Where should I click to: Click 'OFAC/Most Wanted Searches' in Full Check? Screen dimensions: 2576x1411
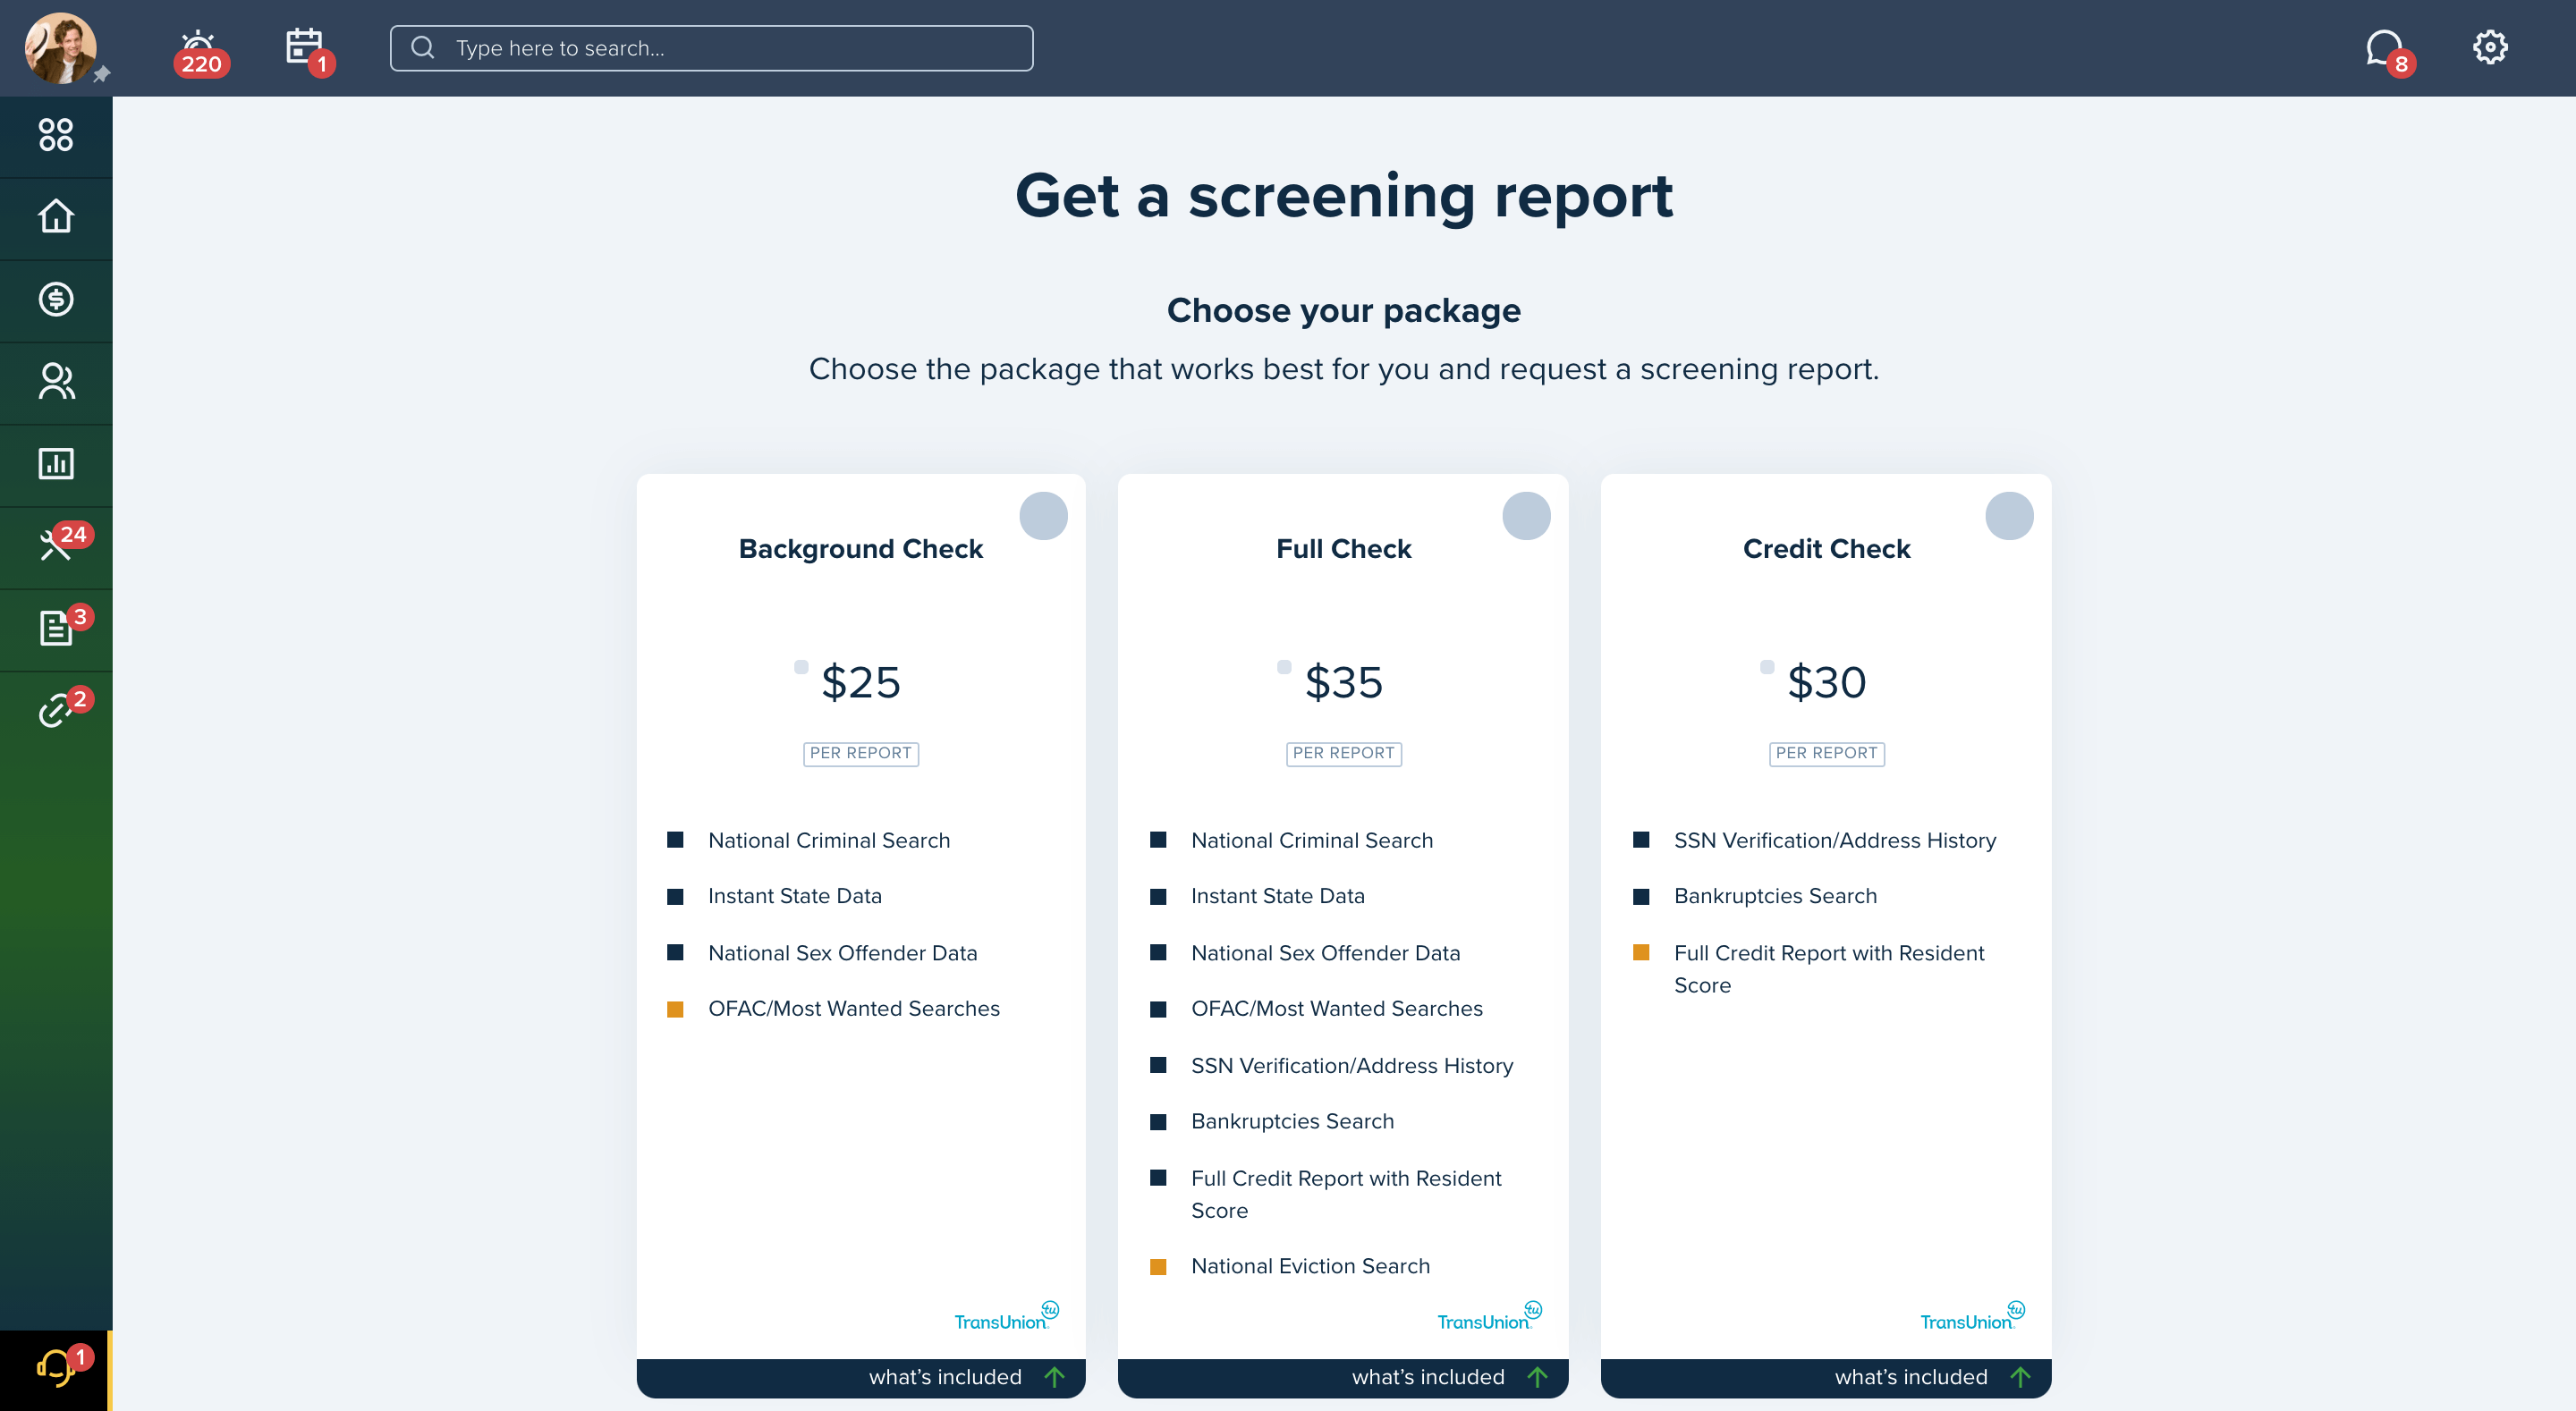pos(1337,1008)
